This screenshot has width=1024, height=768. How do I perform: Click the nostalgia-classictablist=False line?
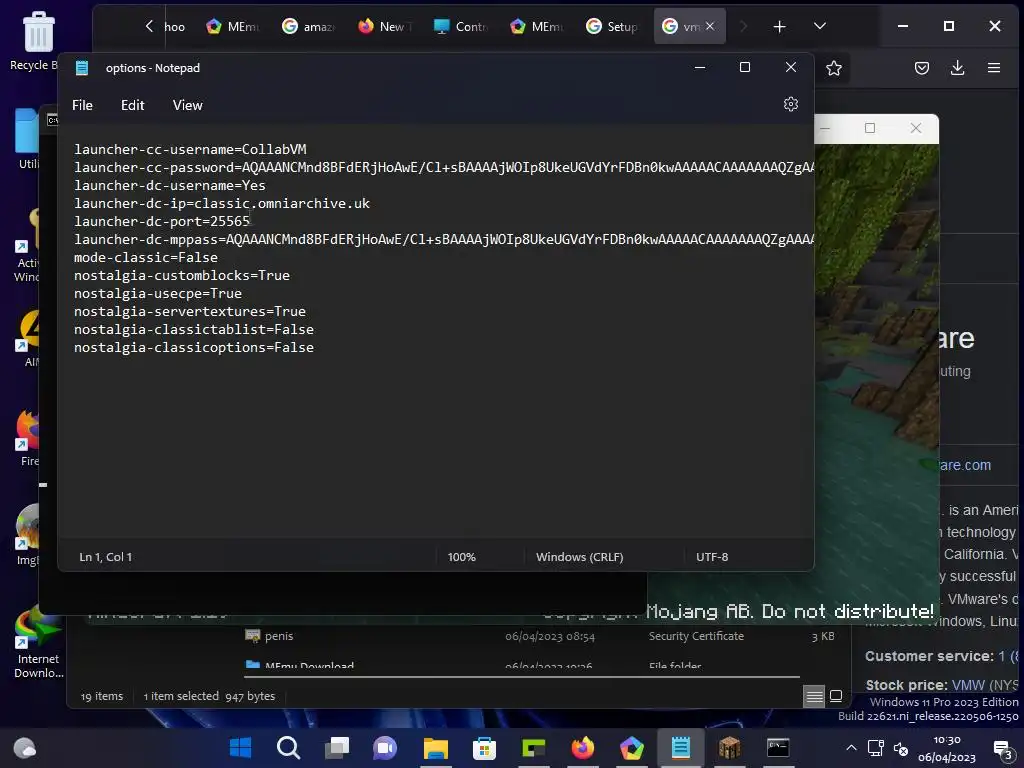click(x=194, y=330)
